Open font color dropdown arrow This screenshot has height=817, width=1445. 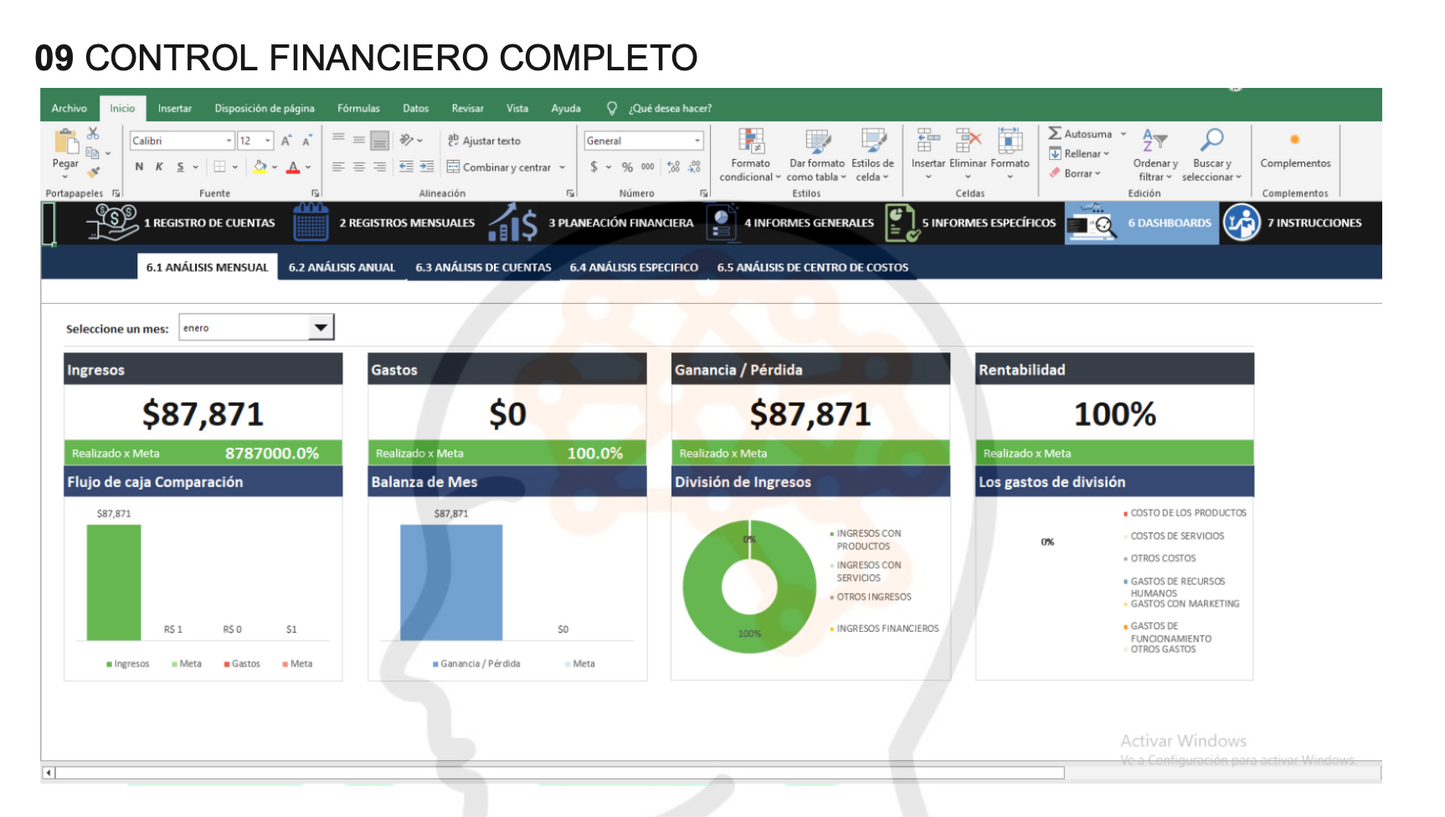point(308,167)
